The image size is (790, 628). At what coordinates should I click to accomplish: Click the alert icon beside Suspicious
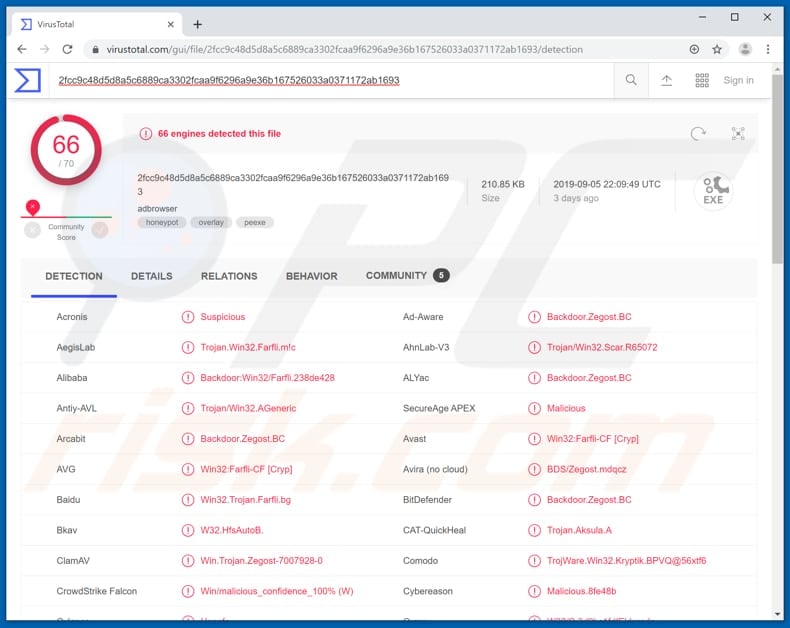click(188, 317)
